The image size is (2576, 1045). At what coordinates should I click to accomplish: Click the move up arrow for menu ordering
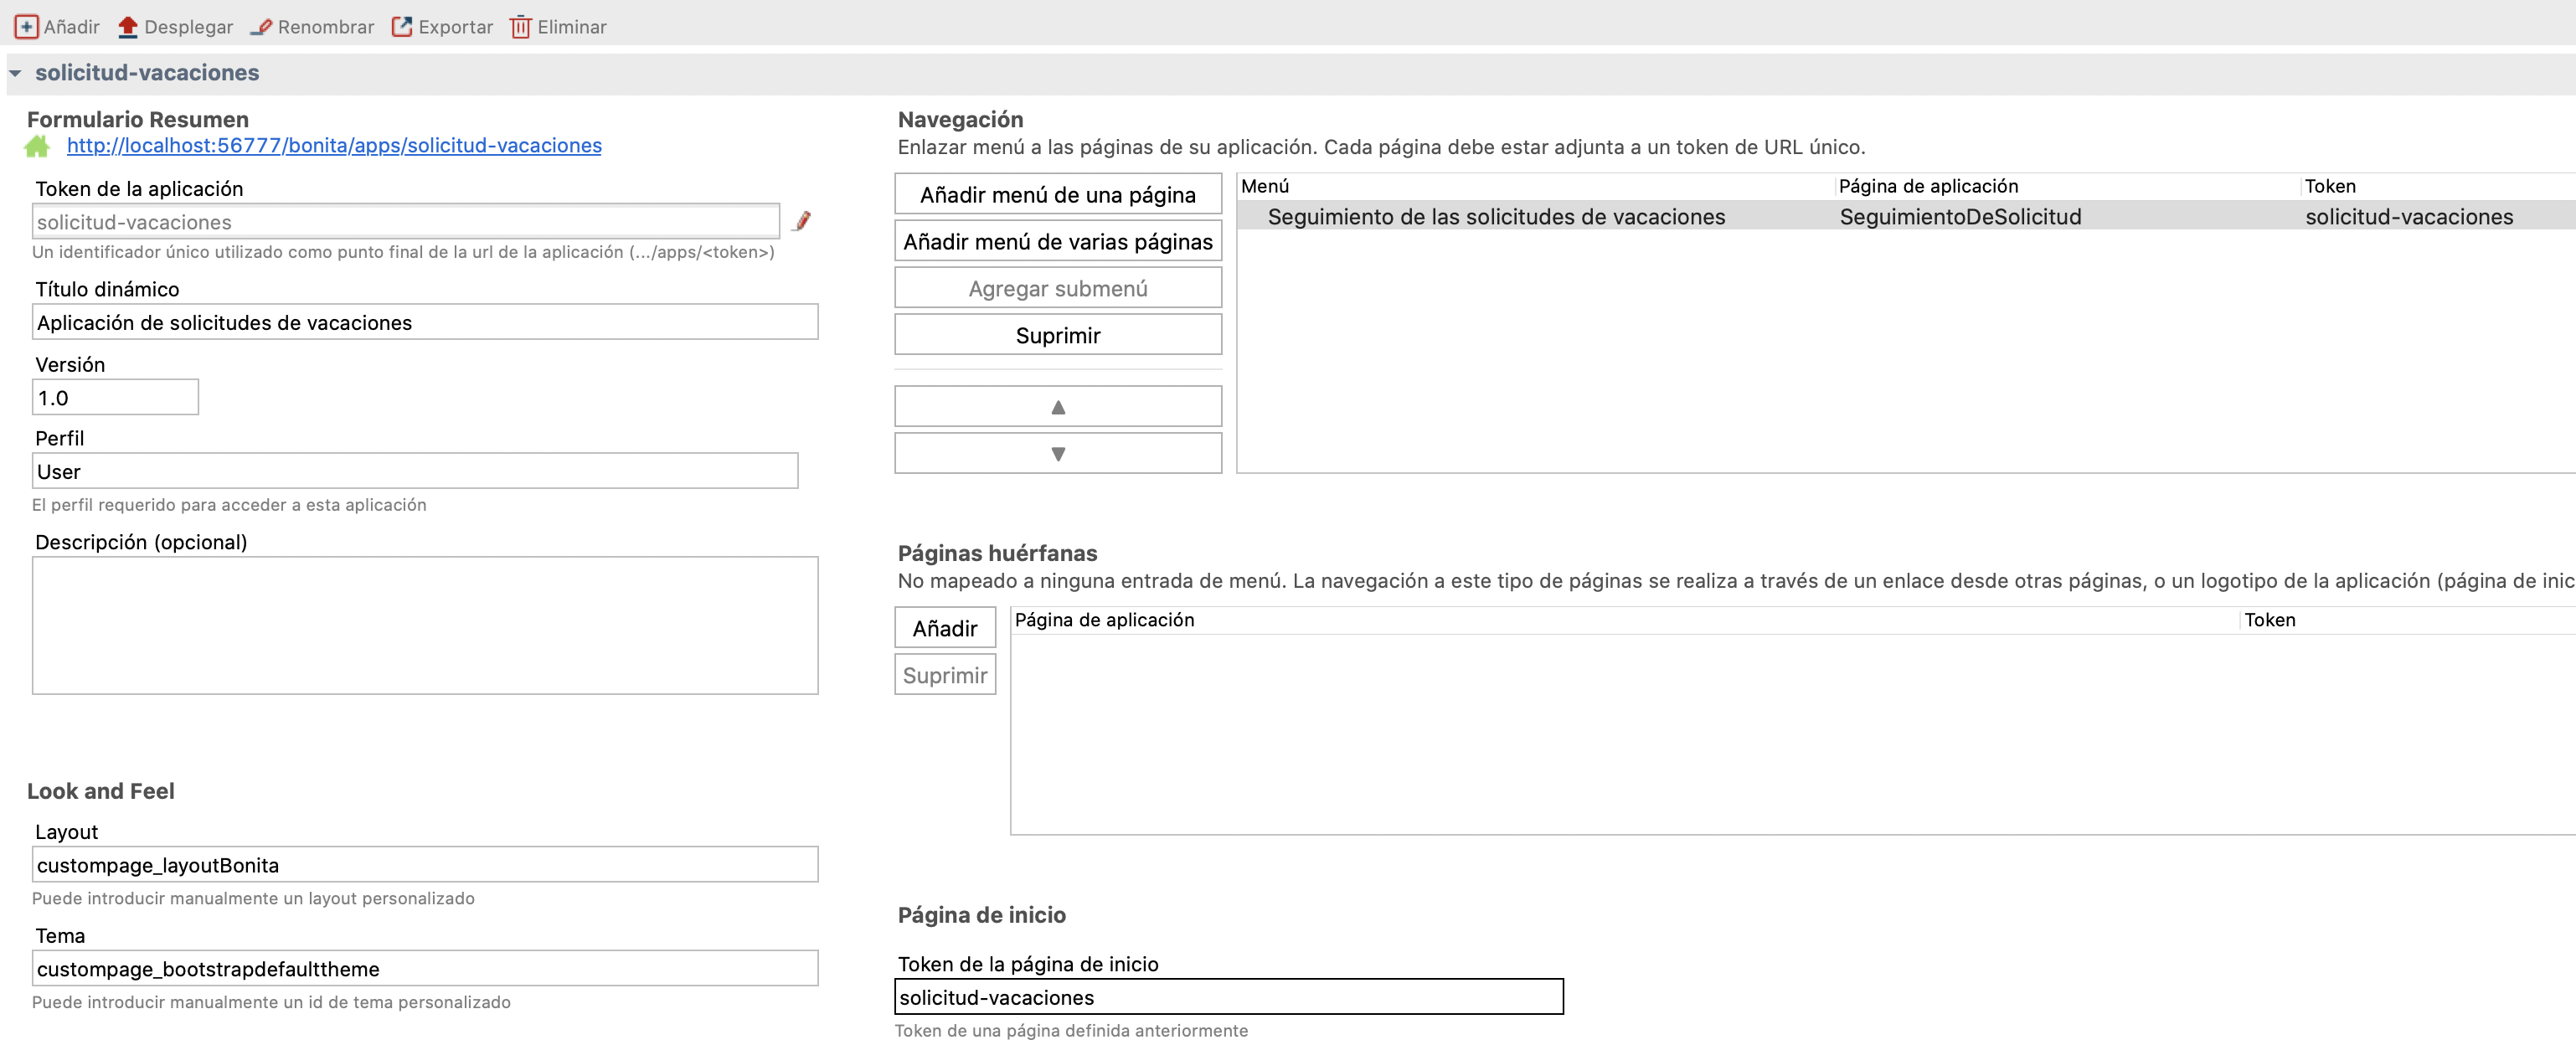(1058, 404)
